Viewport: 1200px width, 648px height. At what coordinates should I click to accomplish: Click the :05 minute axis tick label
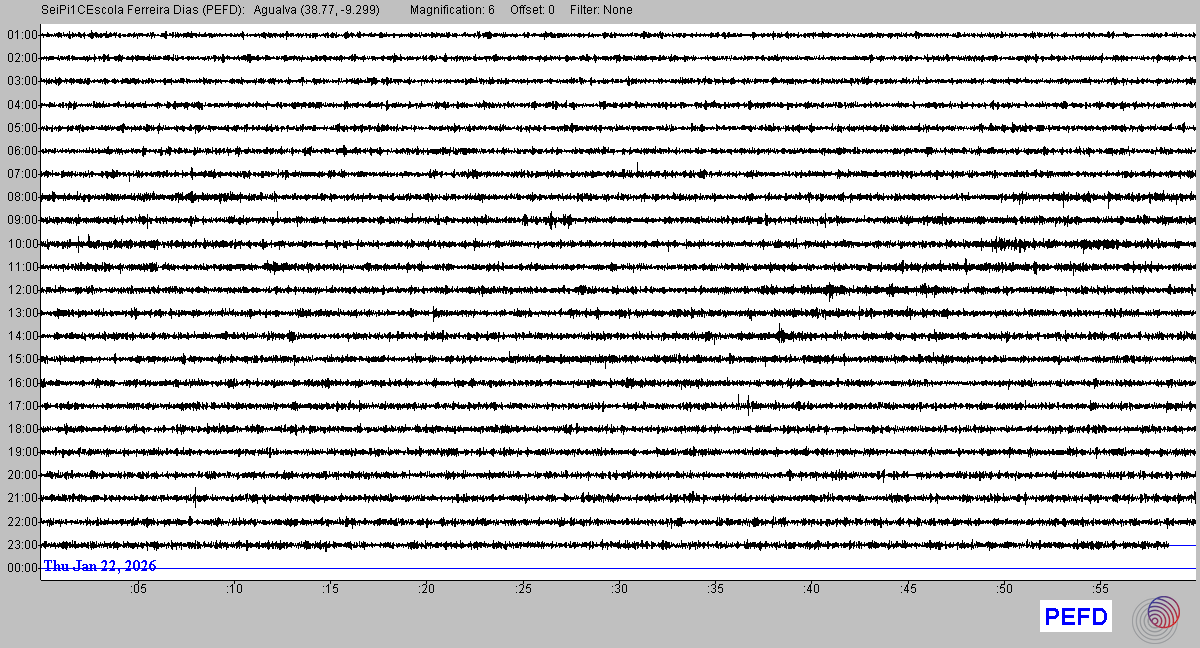click(138, 589)
